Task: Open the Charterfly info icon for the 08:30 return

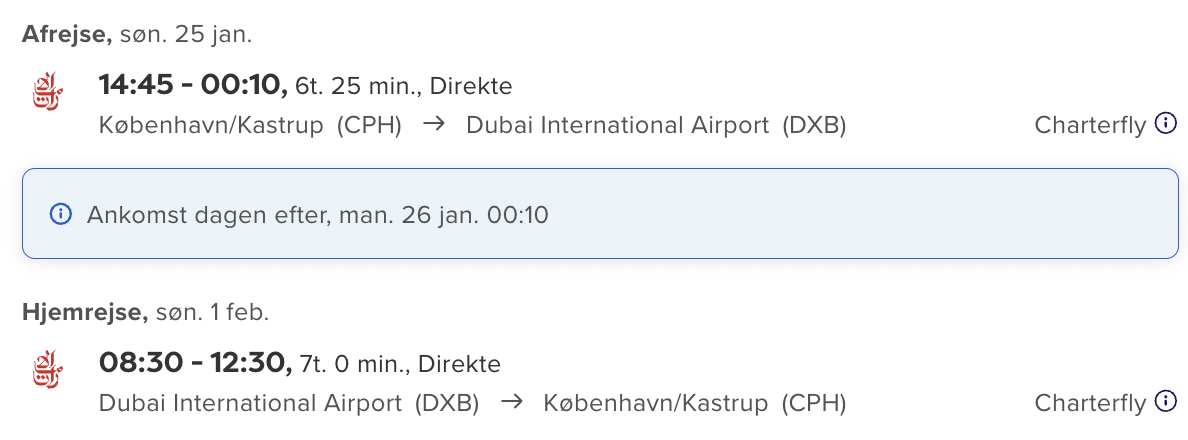Action: [1165, 401]
